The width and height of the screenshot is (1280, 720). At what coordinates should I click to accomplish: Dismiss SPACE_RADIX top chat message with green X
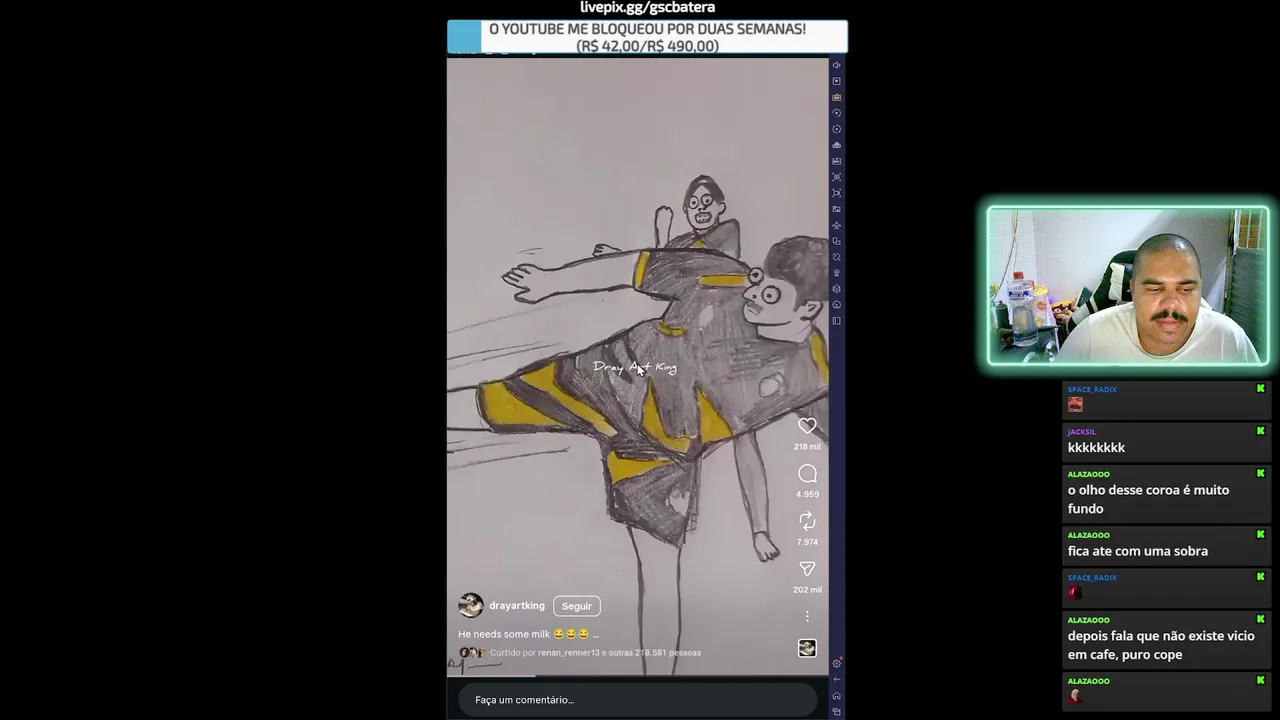(x=1260, y=389)
